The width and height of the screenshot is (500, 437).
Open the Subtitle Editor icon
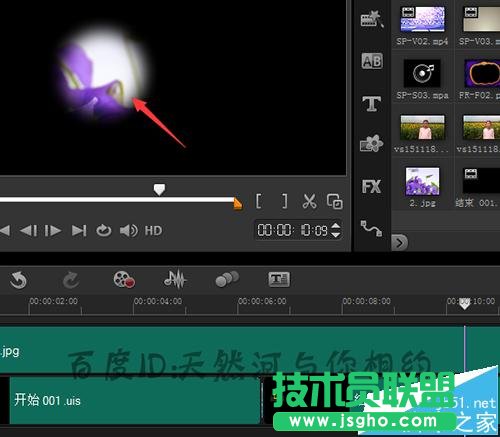pos(279,279)
